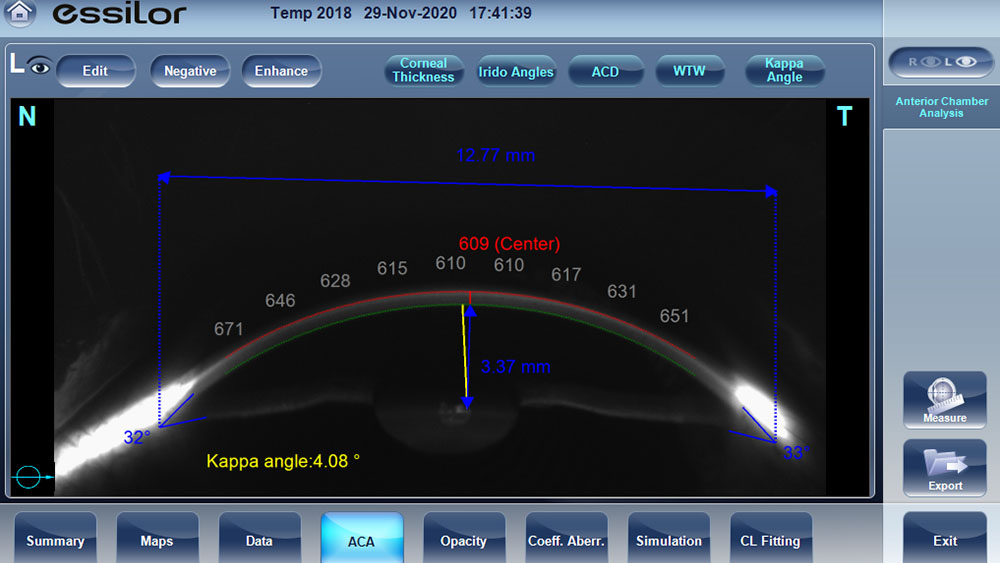
Task: Toggle the R/L eye selector
Action: [x=941, y=62]
